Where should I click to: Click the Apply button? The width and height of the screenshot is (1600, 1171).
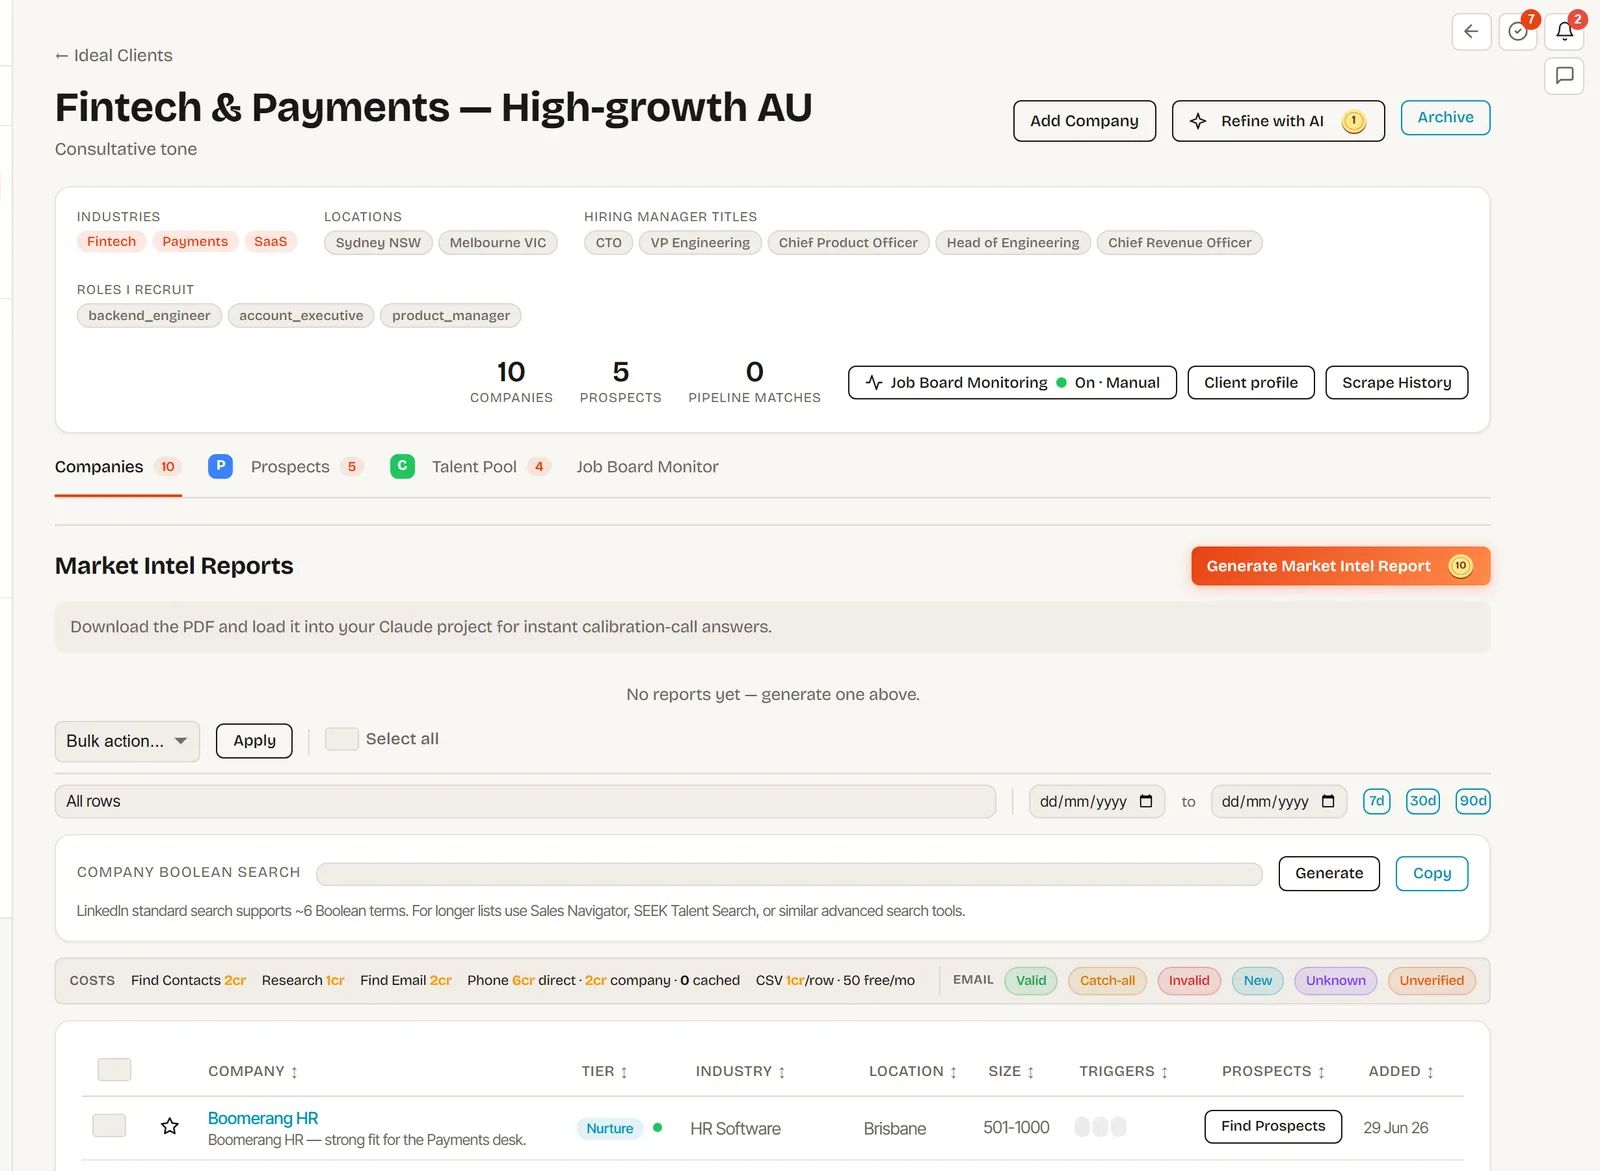click(254, 741)
